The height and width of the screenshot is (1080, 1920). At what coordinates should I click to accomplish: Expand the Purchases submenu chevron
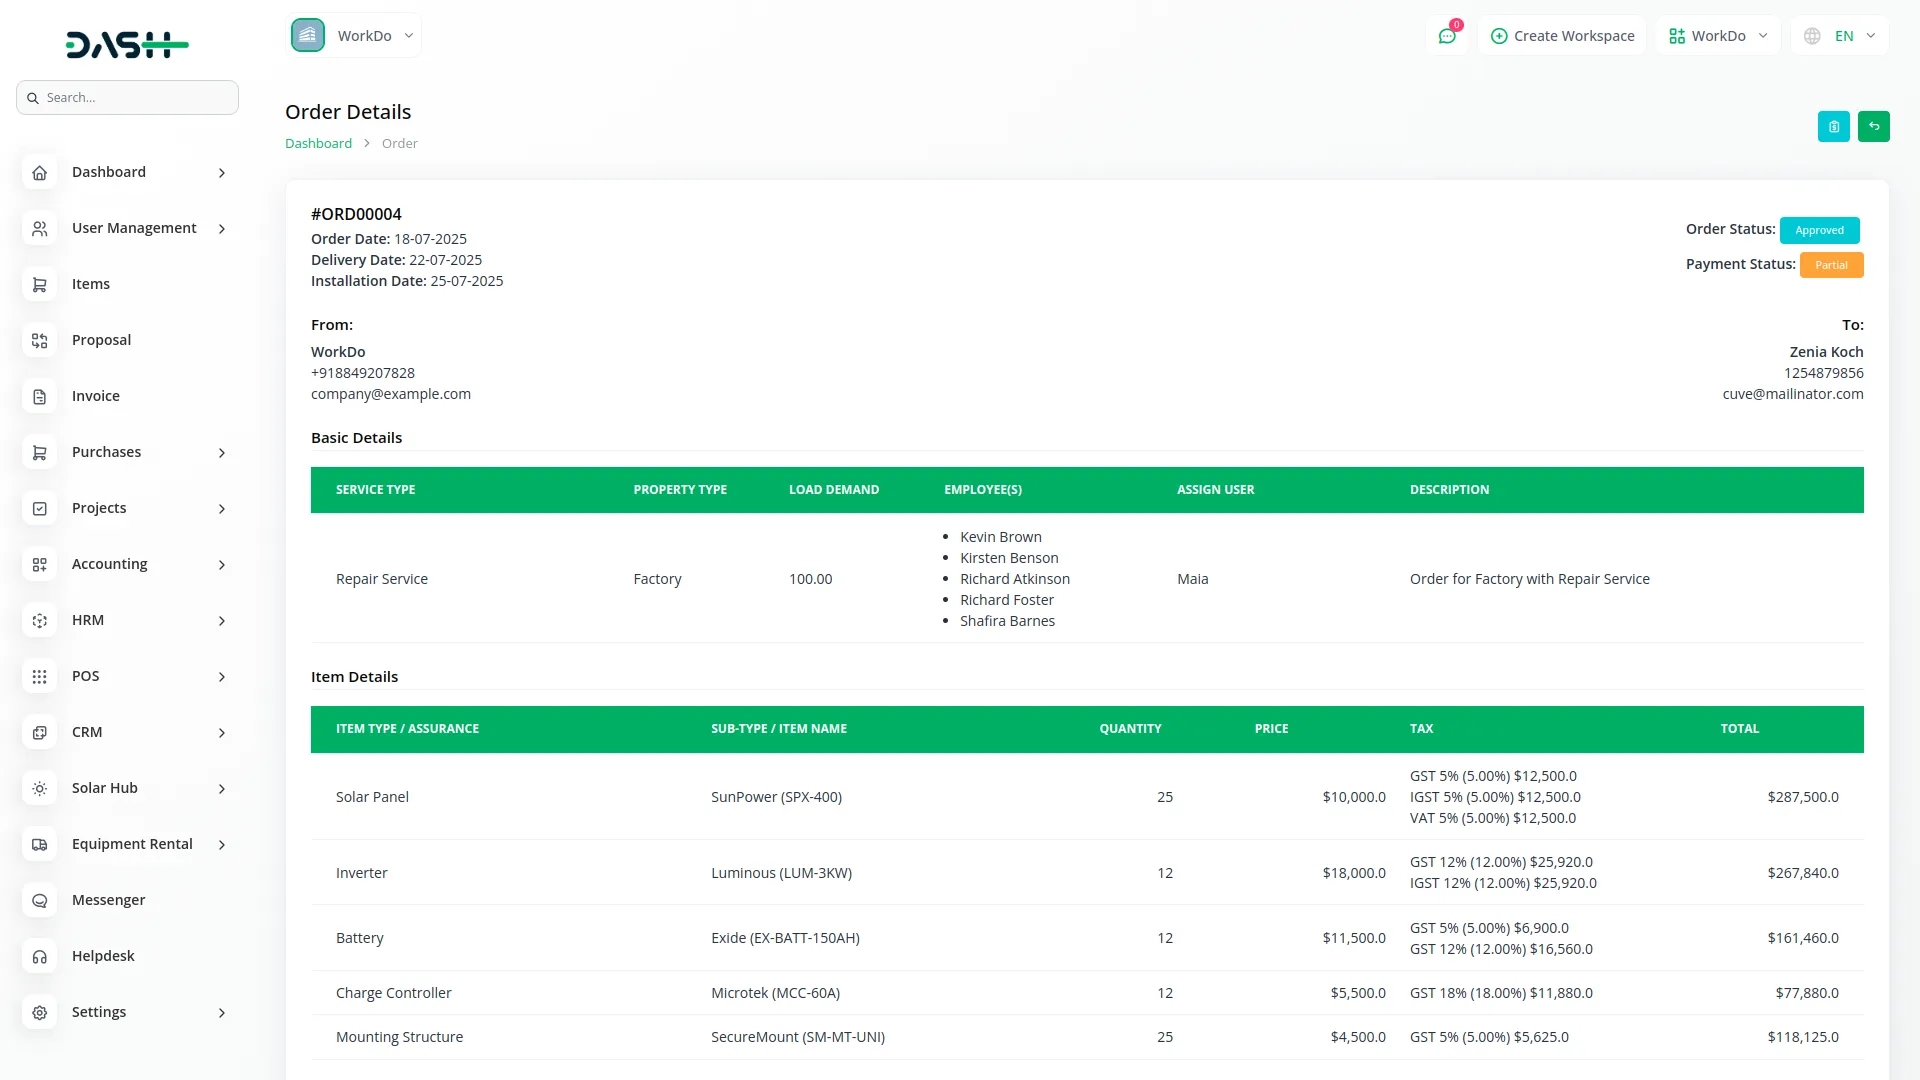pos(222,453)
